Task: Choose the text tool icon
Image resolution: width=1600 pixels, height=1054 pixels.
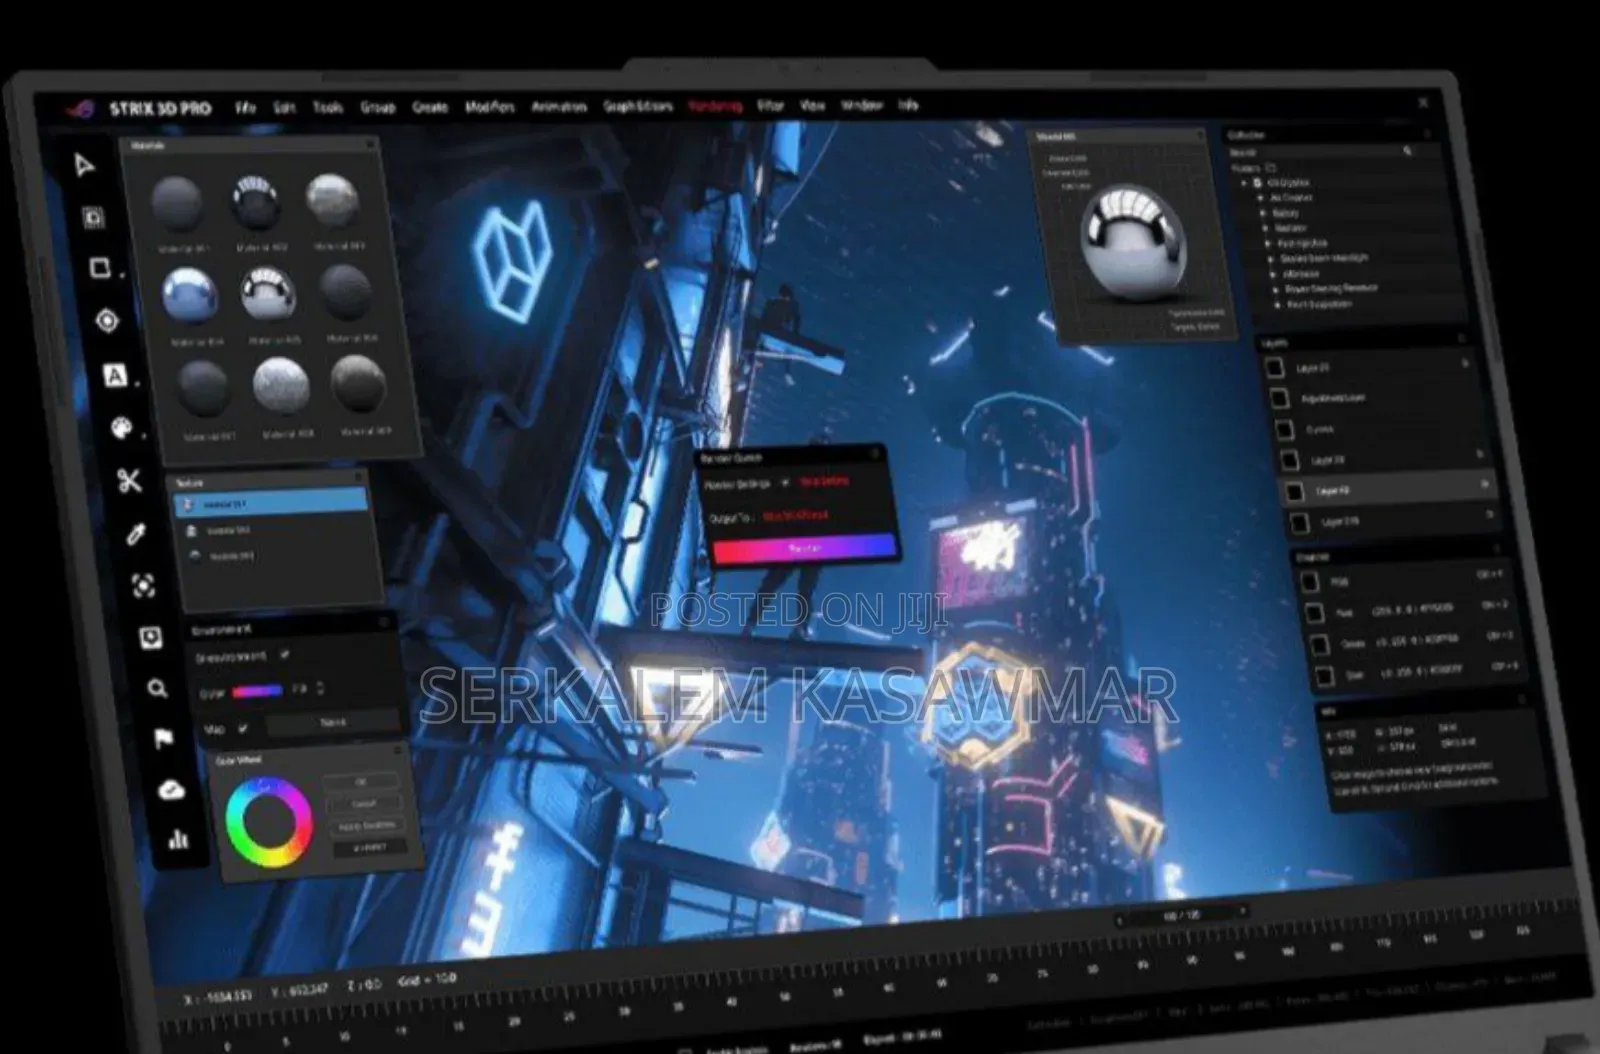Action: [115, 376]
